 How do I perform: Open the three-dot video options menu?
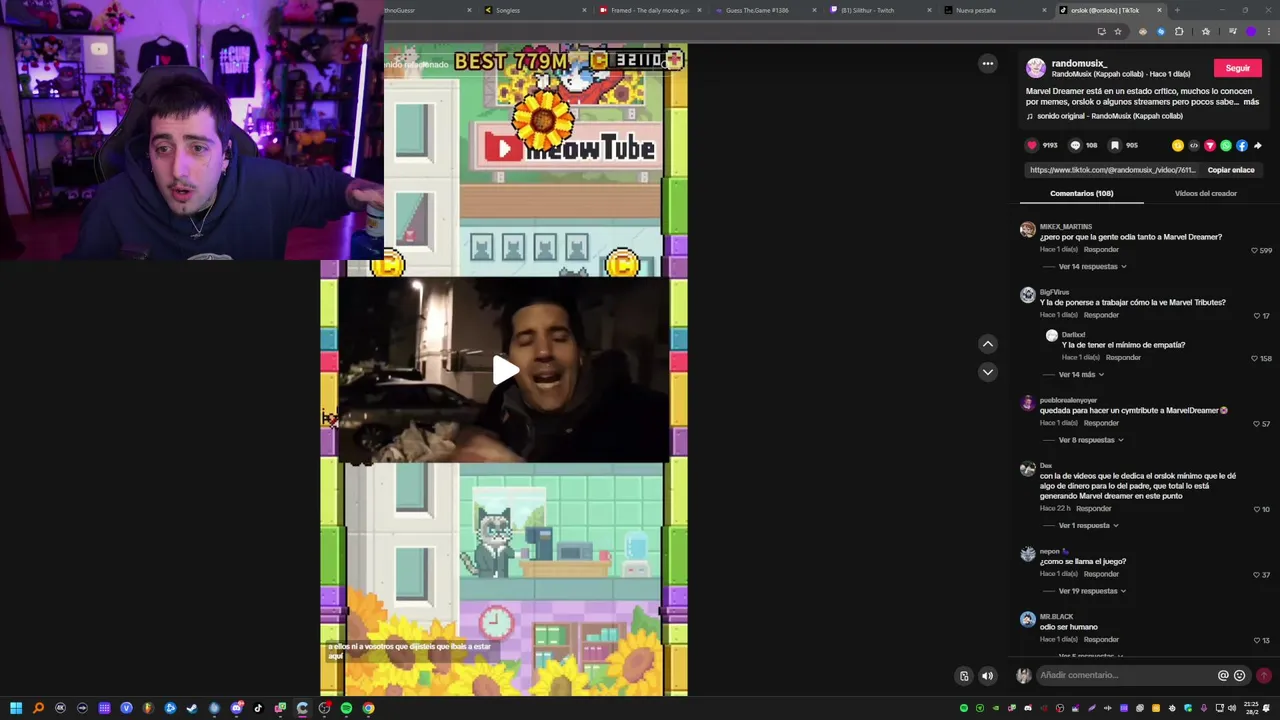coord(988,64)
